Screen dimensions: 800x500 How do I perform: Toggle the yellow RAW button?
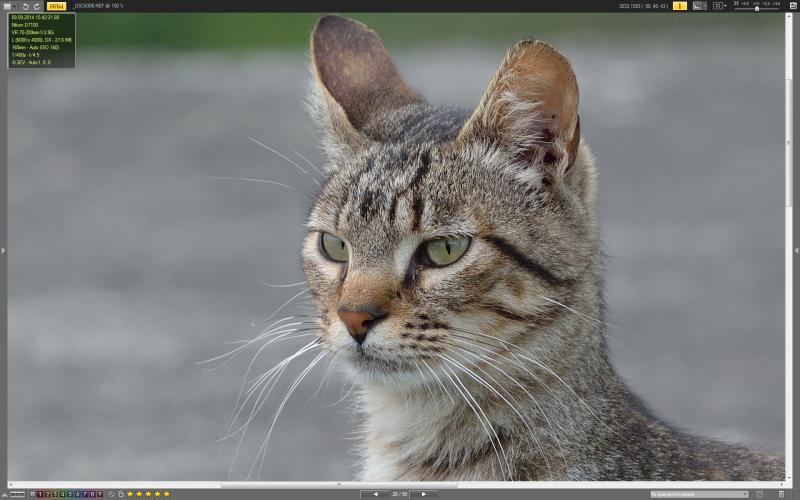coord(56,6)
